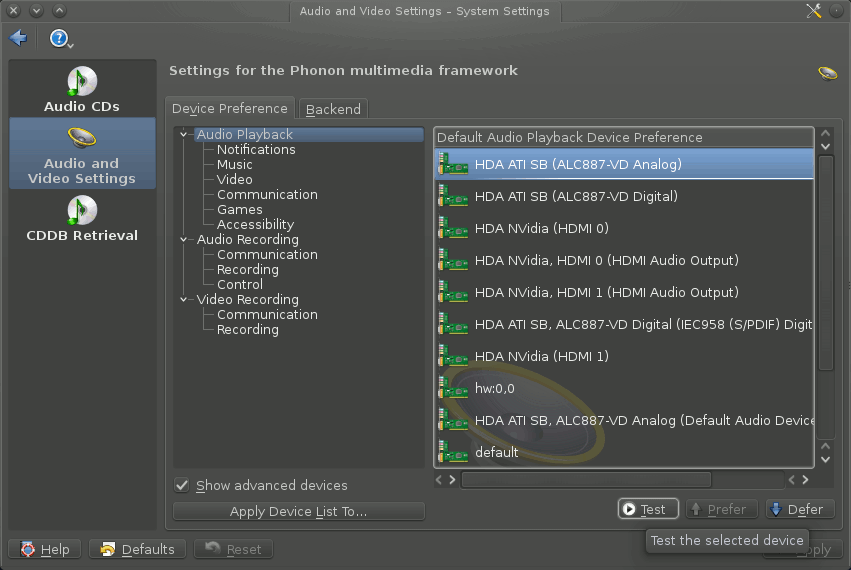The image size is (851, 570).
Task: Toggle the Show advanced devices checkbox
Action: 182,485
